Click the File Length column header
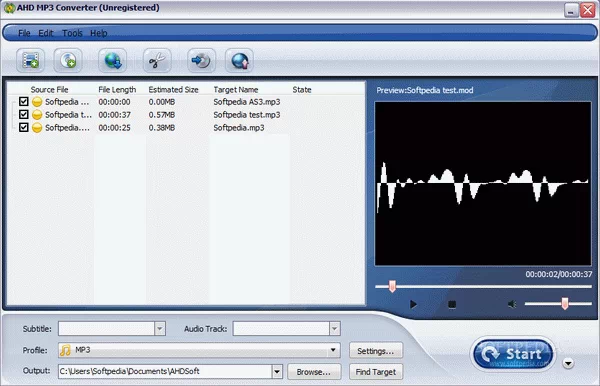The width and height of the screenshot is (600, 386). point(117,90)
